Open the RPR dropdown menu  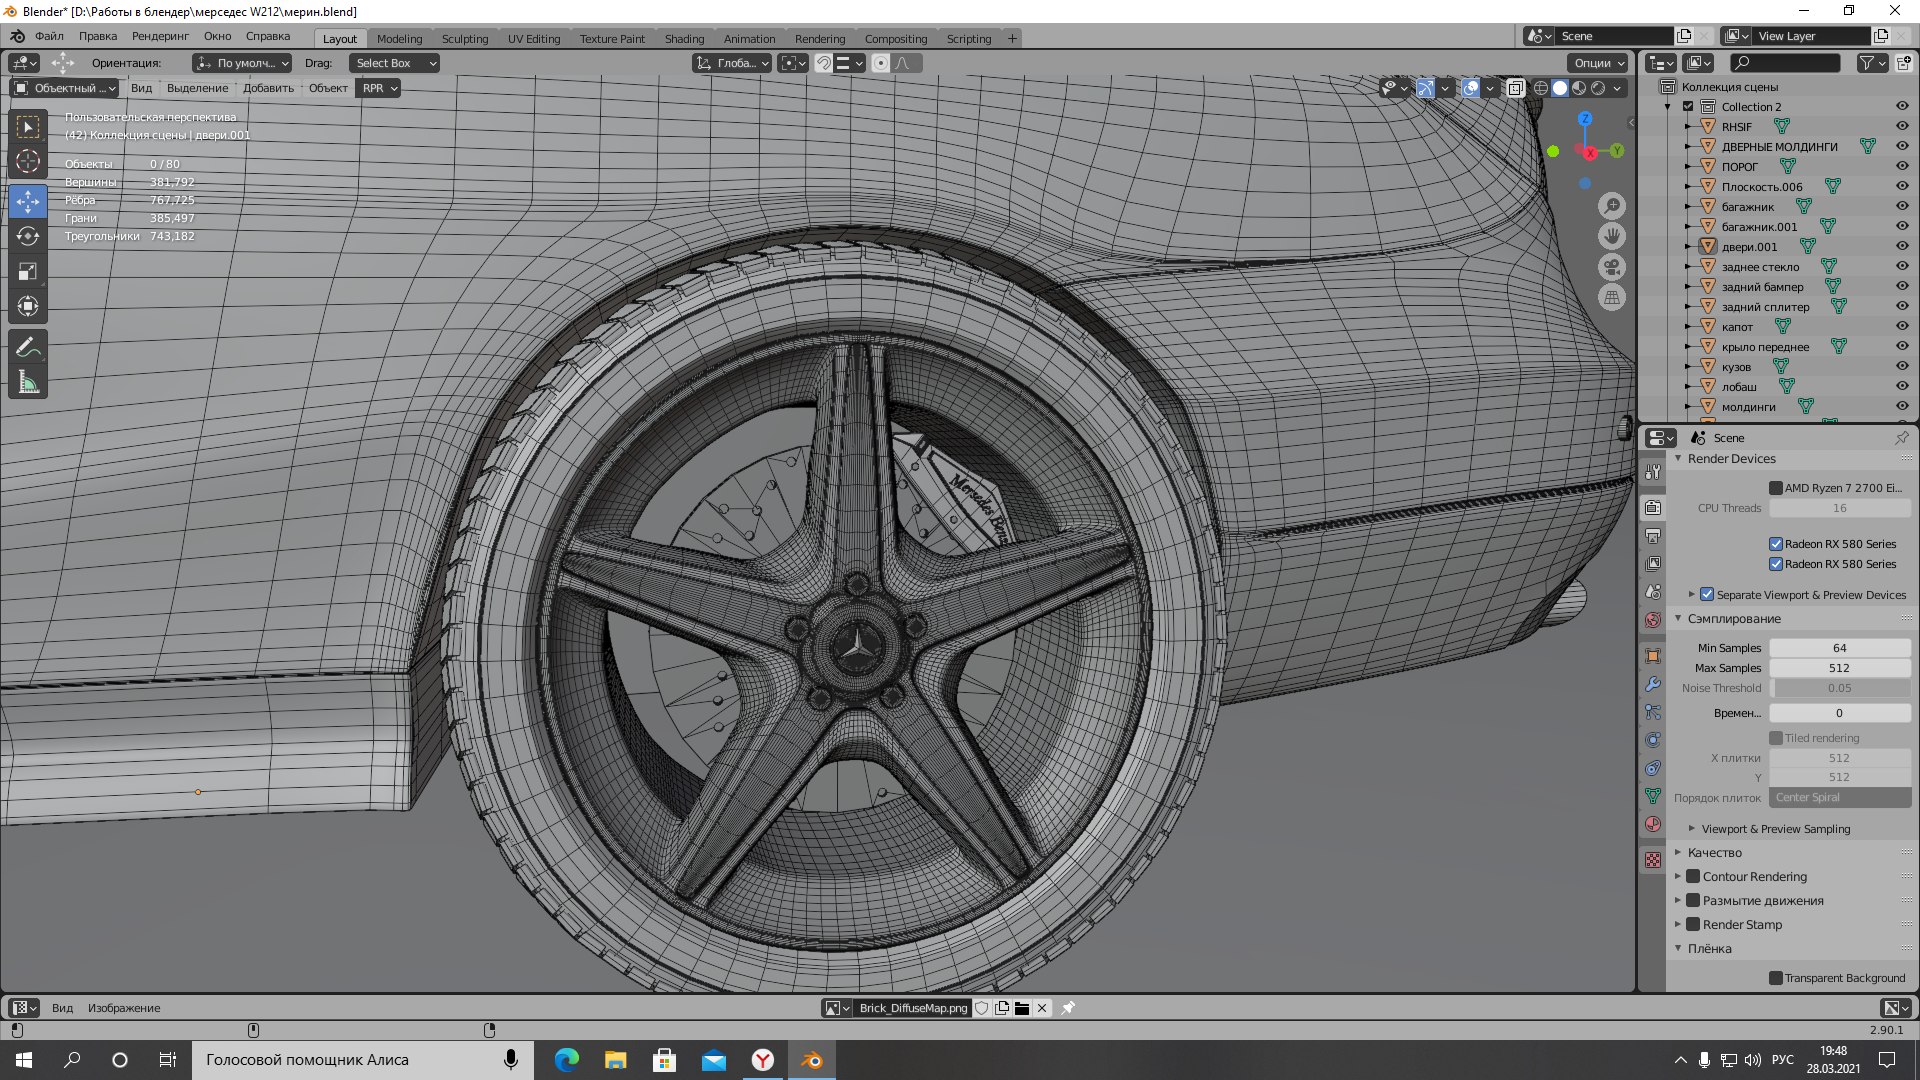(x=379, y=88)
